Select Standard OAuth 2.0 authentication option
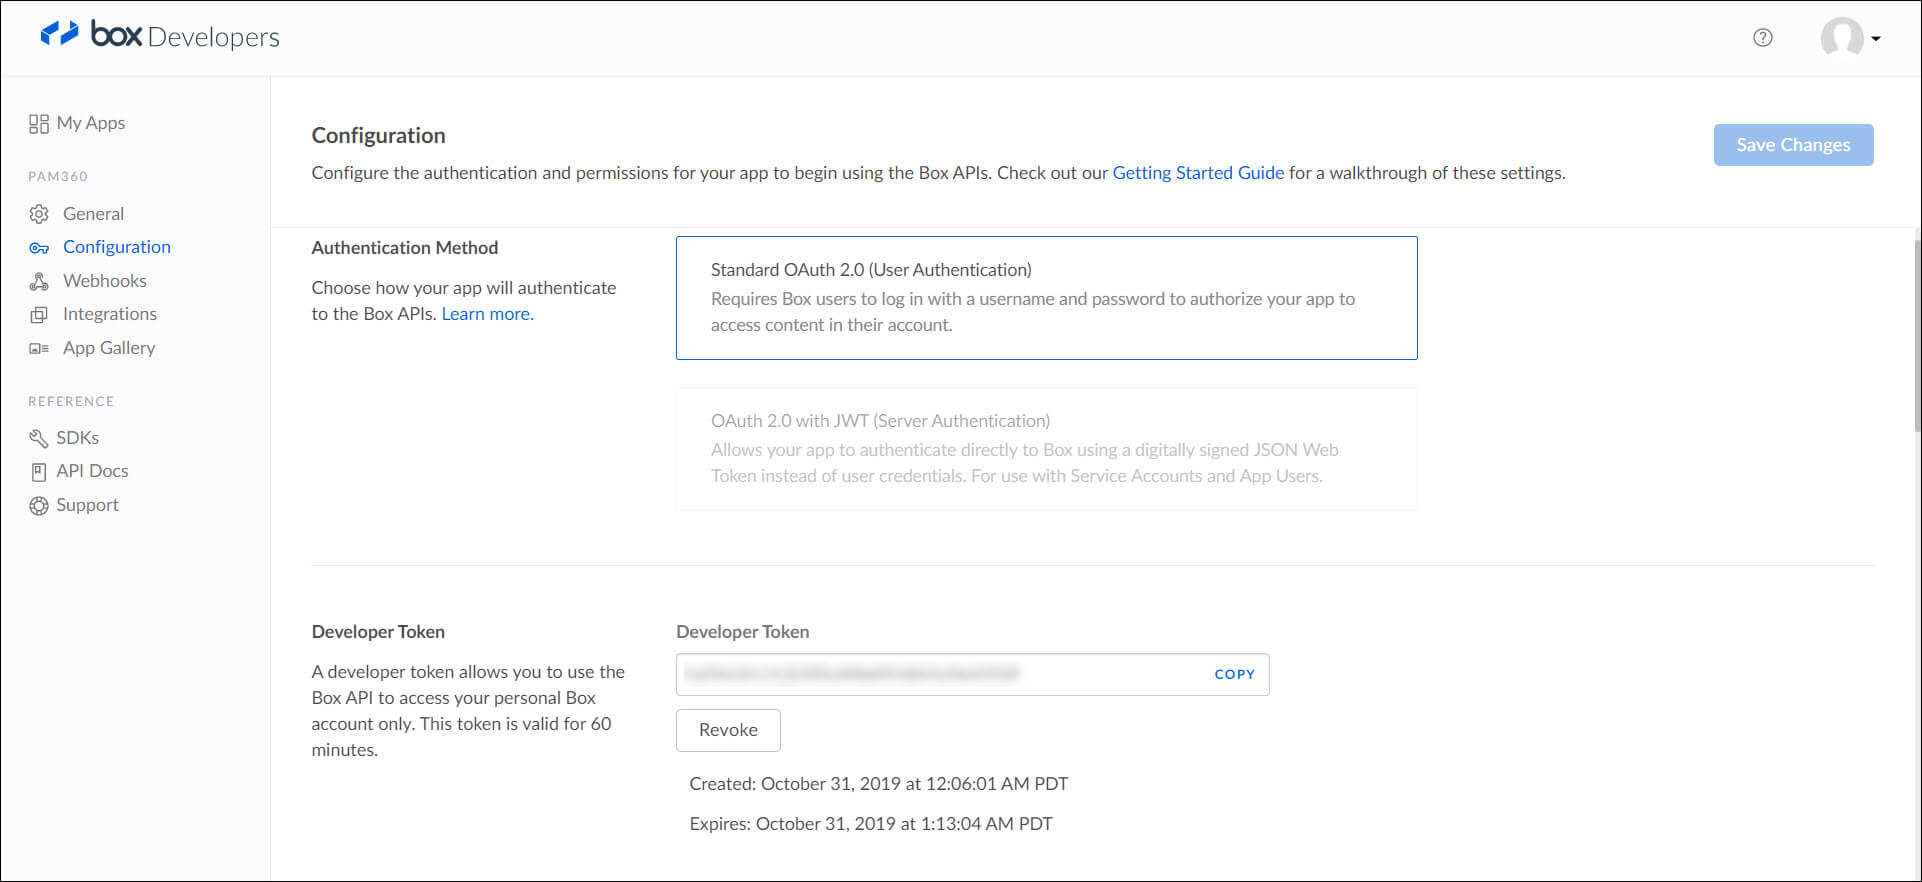1922x882 pixels. coord(1046,297)
